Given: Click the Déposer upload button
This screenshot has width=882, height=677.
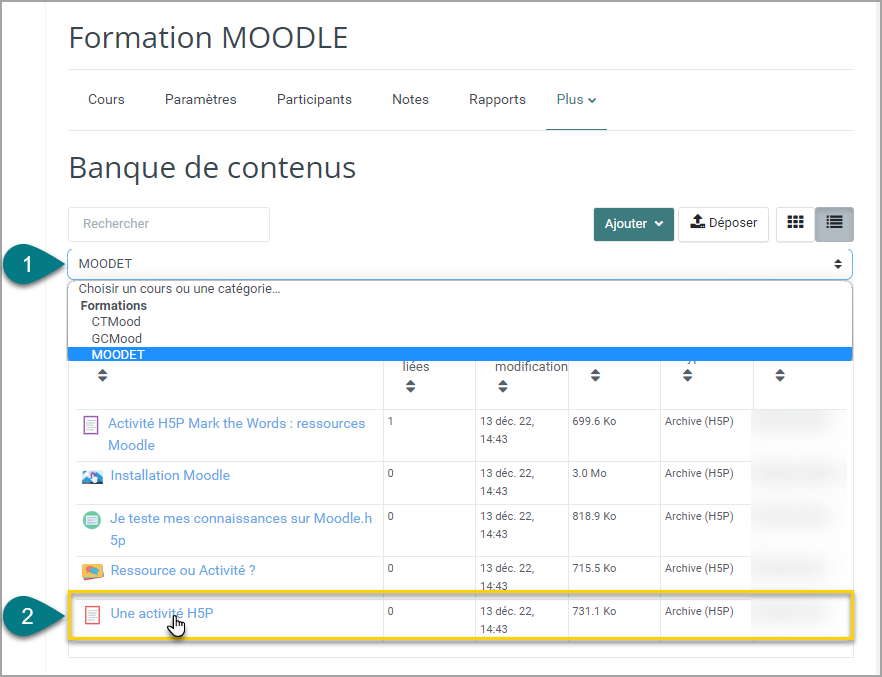Looking at the screenshot, I should tap(723, 224).
